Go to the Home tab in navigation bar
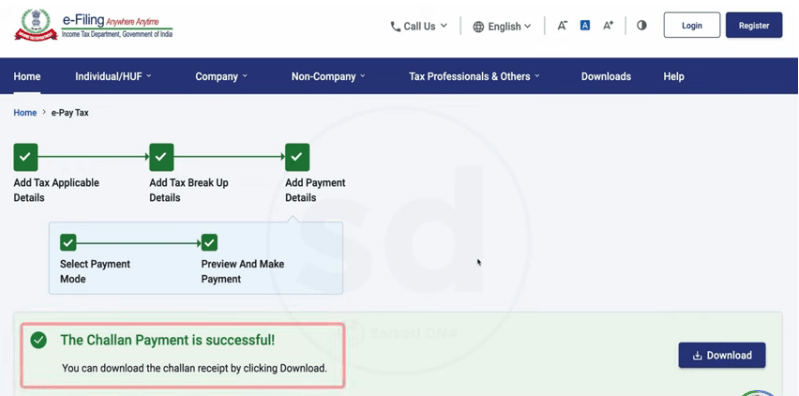The height and width of the screenshot is (396, 799). [x=27, y=76]
